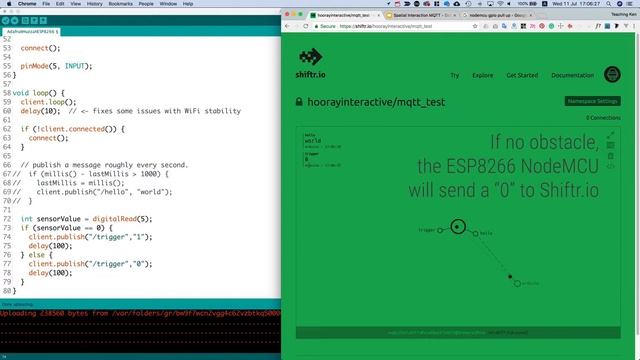This screenshot has height=360, width=640.
Task: Click code line 'int sensorValue = digitalRead(5);'
Action: (x=86, y=219)
